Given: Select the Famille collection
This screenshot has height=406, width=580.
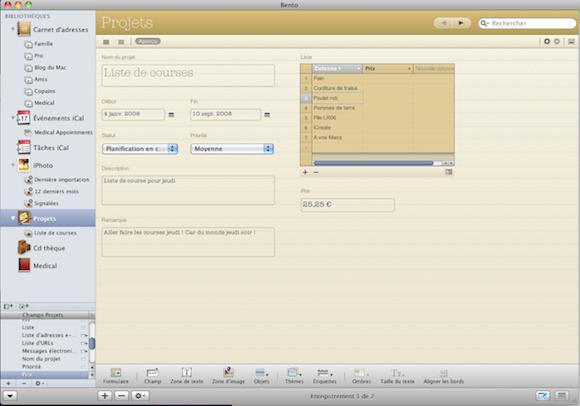Looking at the screenshot, I should (38, 44).
